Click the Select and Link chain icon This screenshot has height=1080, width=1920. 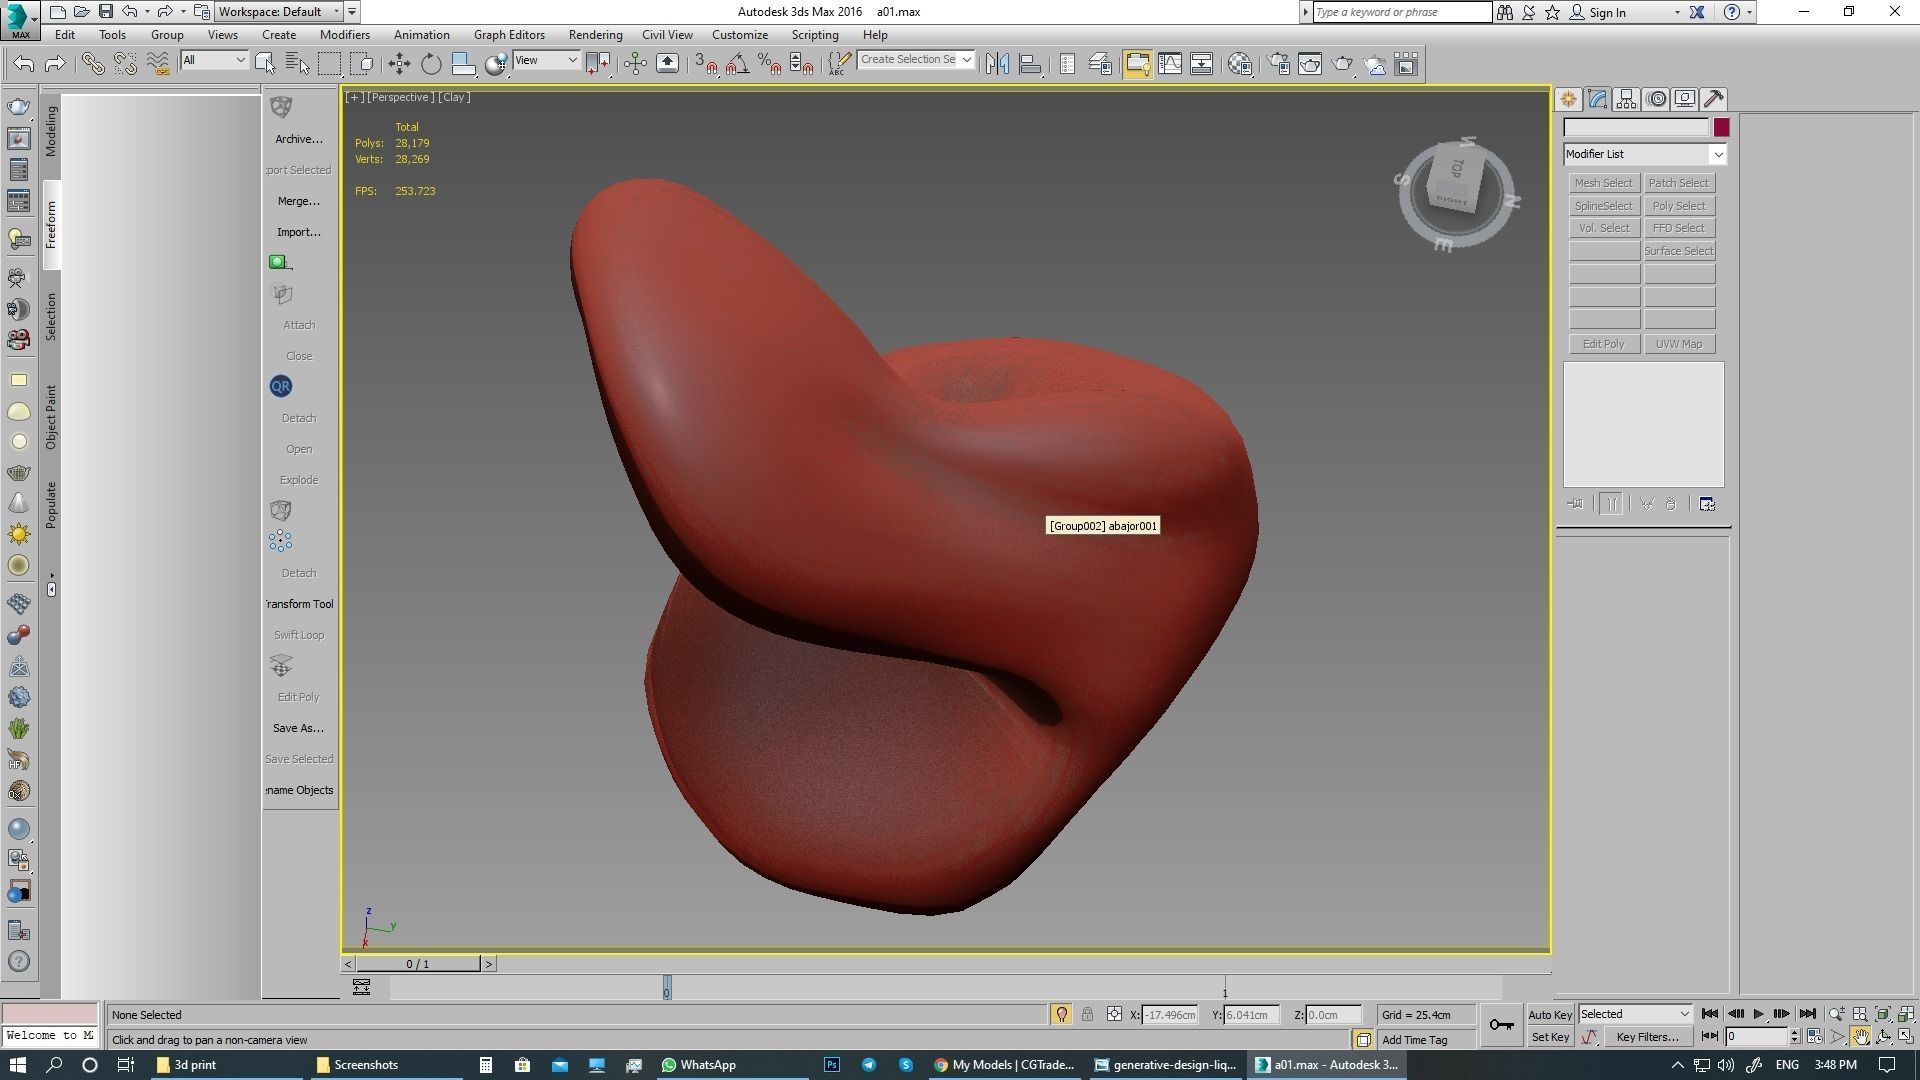point(92,64)
